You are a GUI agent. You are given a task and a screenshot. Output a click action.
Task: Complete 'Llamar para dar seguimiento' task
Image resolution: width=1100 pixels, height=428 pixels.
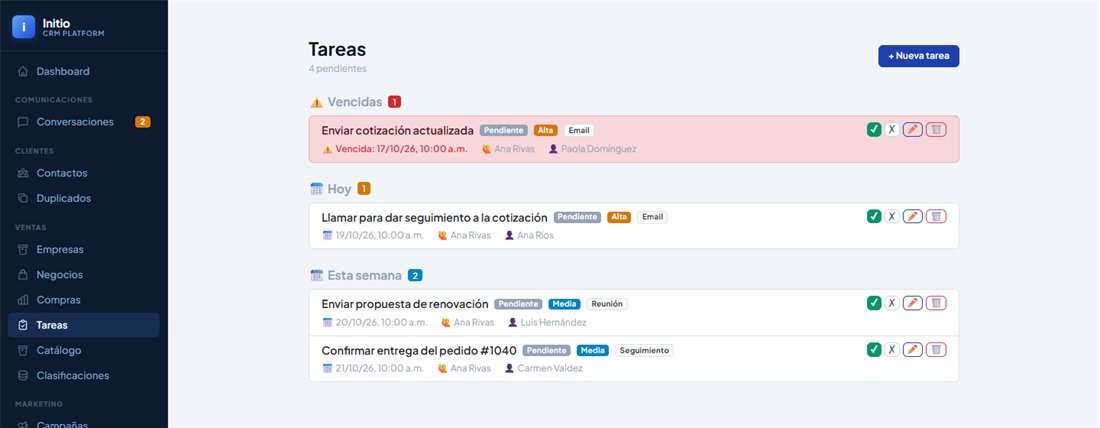tap(874, 216)
